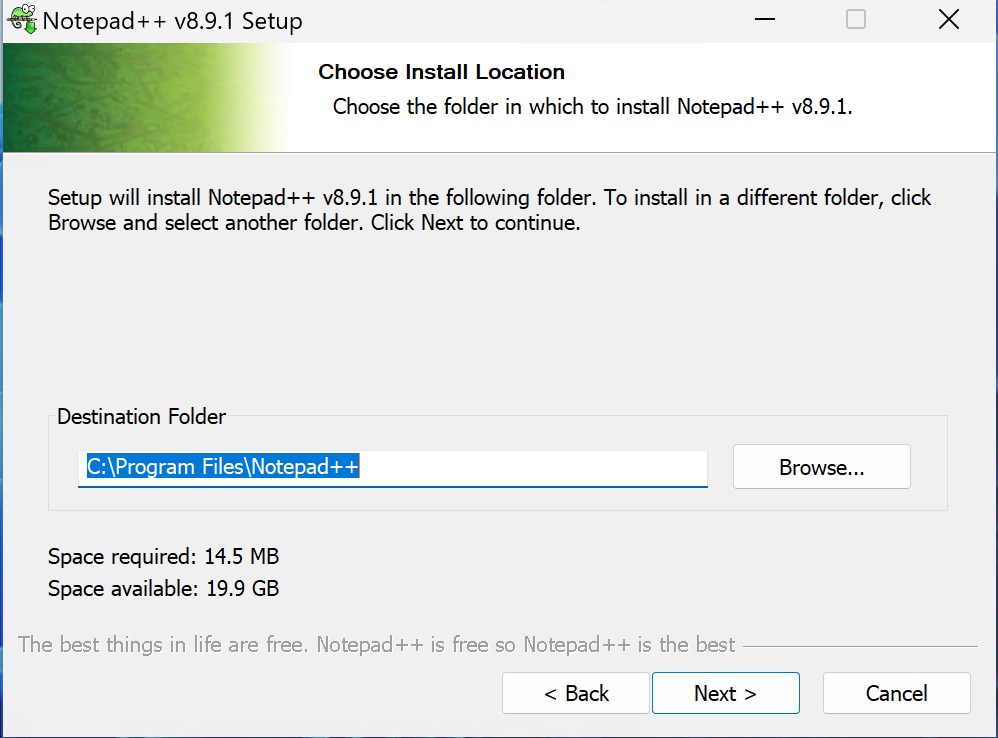Click the Destination Folder group label
This screenshot has width=998, height=738.
141,417
